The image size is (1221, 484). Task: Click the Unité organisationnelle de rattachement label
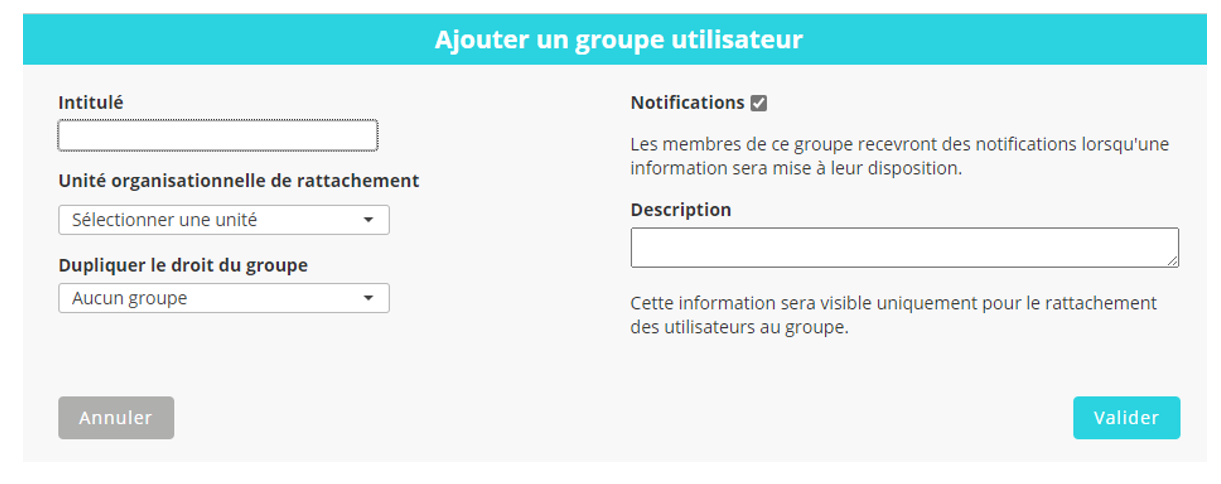click(x=239, y=181)
